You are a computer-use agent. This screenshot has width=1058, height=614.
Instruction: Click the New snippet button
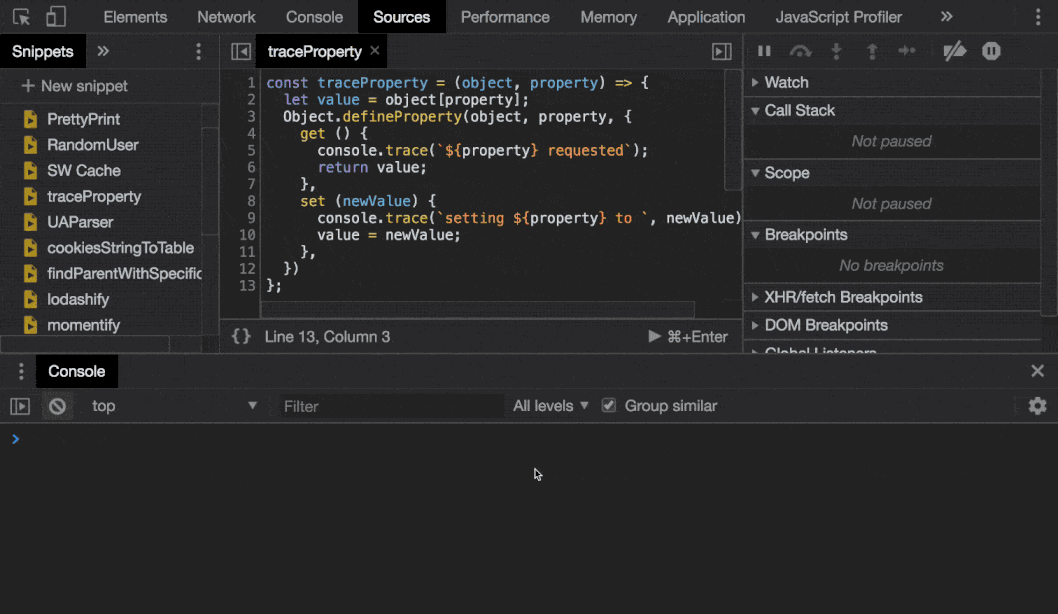point(75,86)
